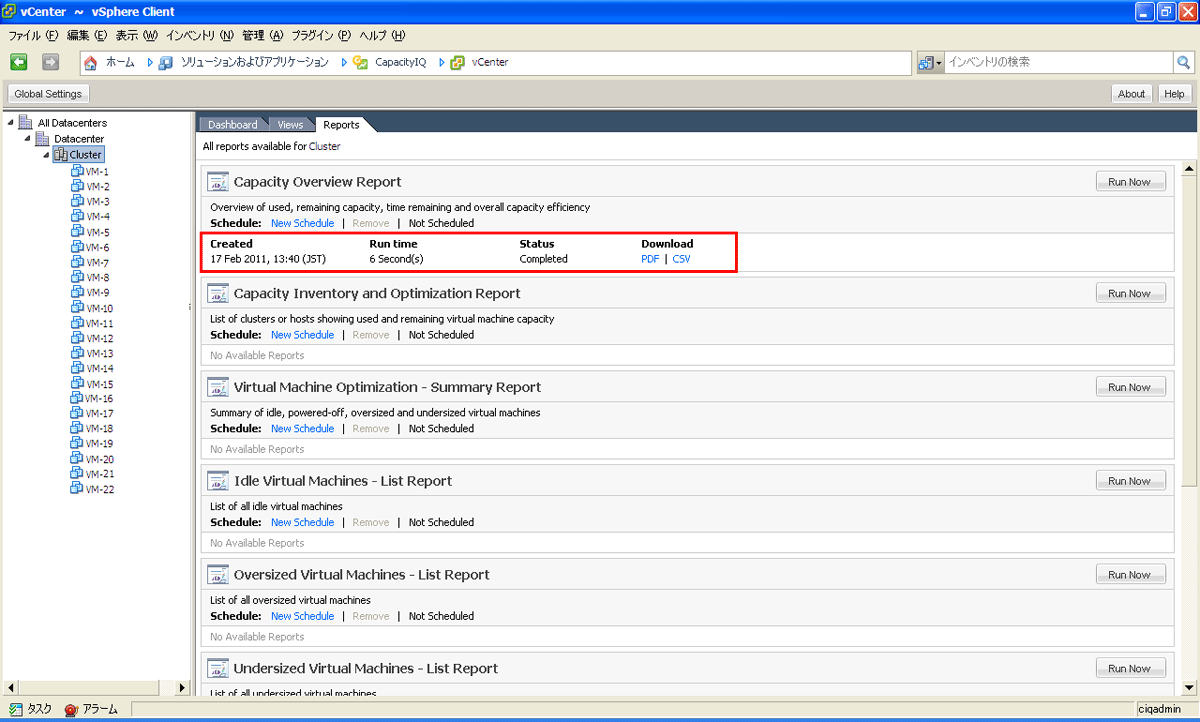Run Capacity Inventory and Optimization Report now
The height and width of the screenshot is (722, 1200).
[x=1131, y=293]
